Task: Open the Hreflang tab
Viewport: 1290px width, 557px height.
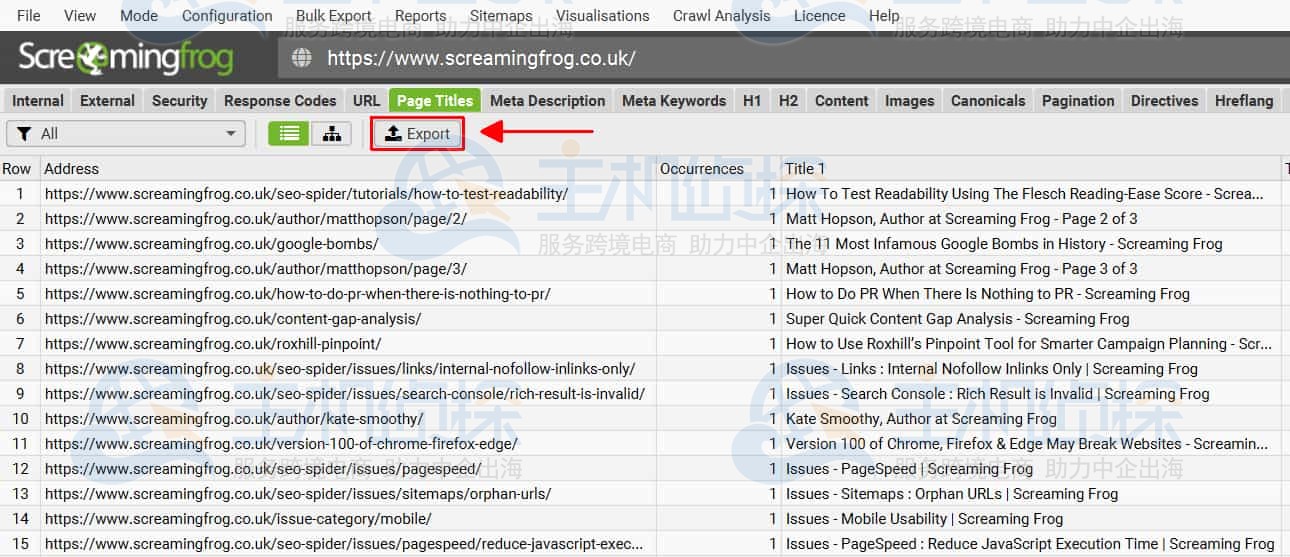Action: tap(1244, 101)
